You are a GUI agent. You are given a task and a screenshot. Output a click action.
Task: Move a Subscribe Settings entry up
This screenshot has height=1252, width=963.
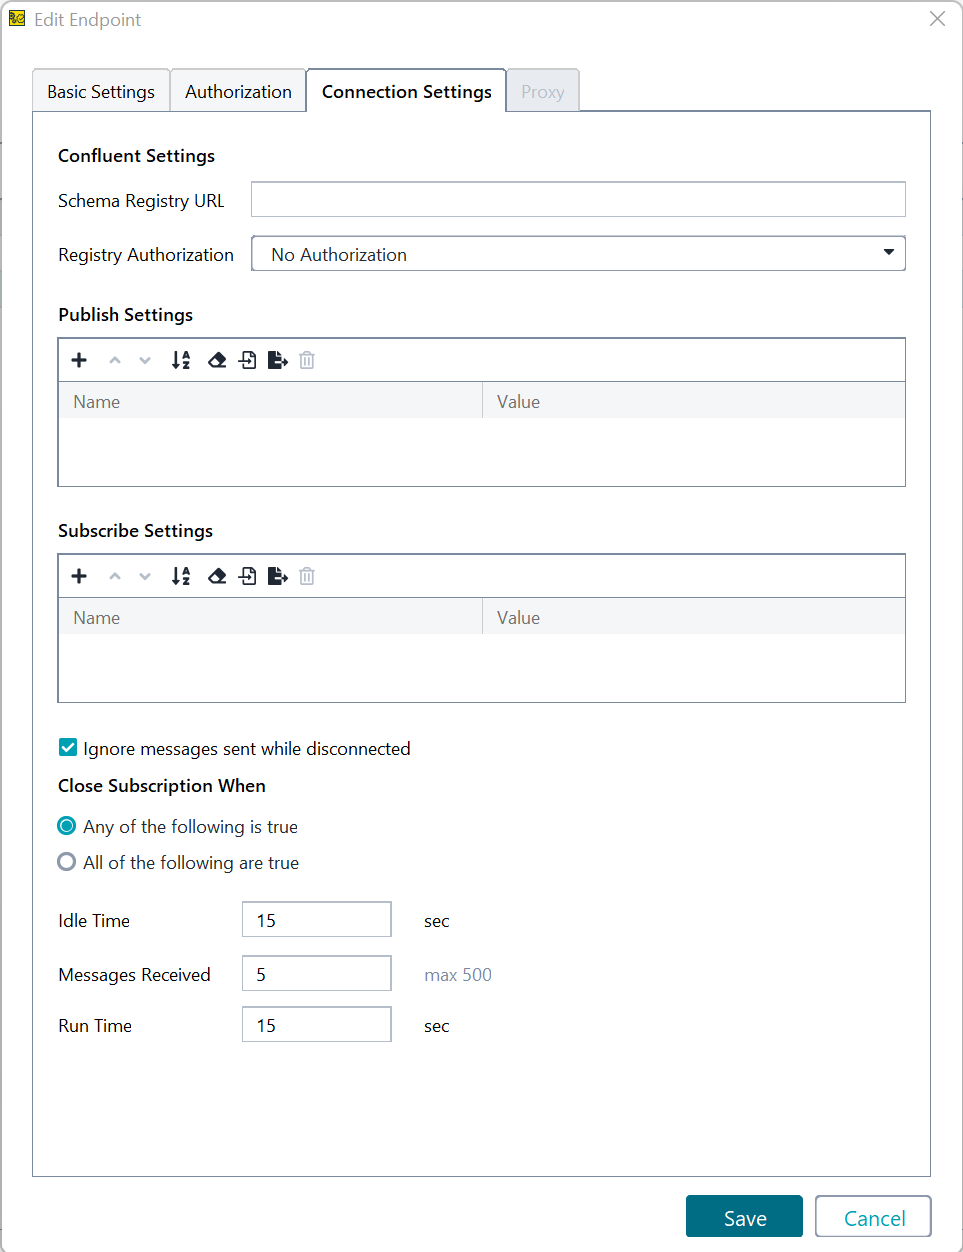[114, 576]
